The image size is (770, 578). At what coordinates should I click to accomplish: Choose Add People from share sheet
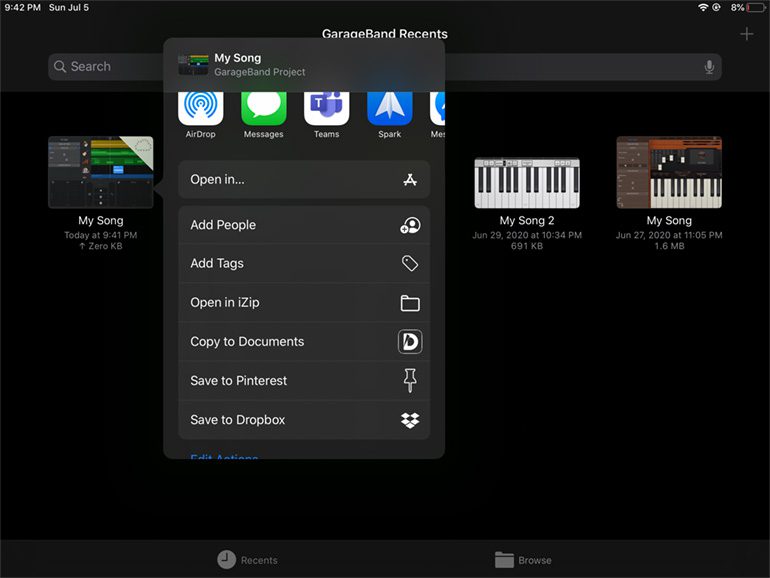click(x=304, y=225)
